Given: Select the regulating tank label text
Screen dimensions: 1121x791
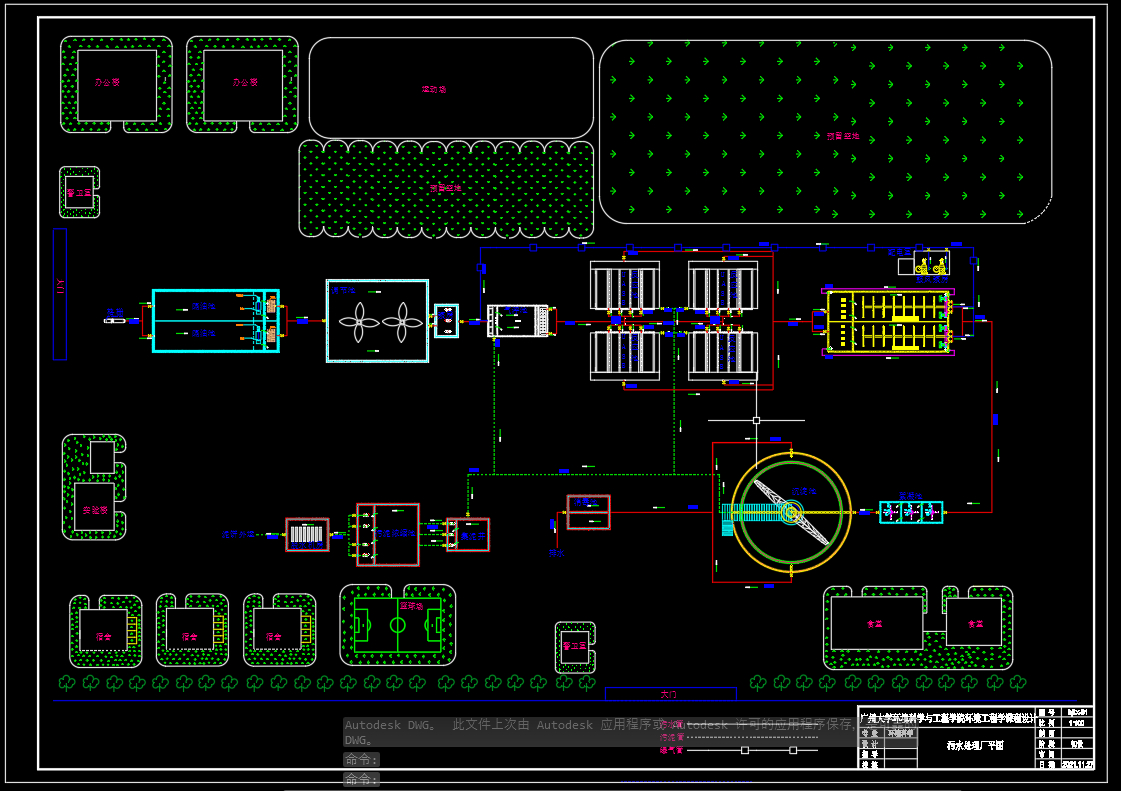Looking at the screenshot, I should click(343, 290).
